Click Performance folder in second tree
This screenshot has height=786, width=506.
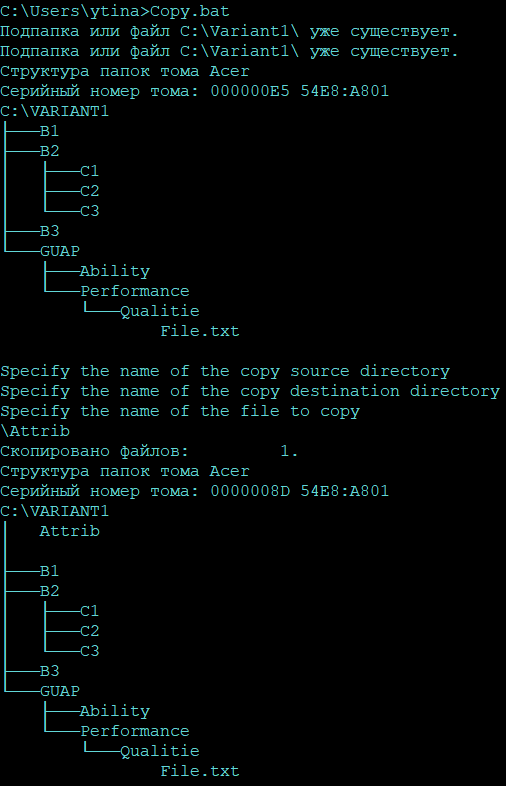[135, 731]
